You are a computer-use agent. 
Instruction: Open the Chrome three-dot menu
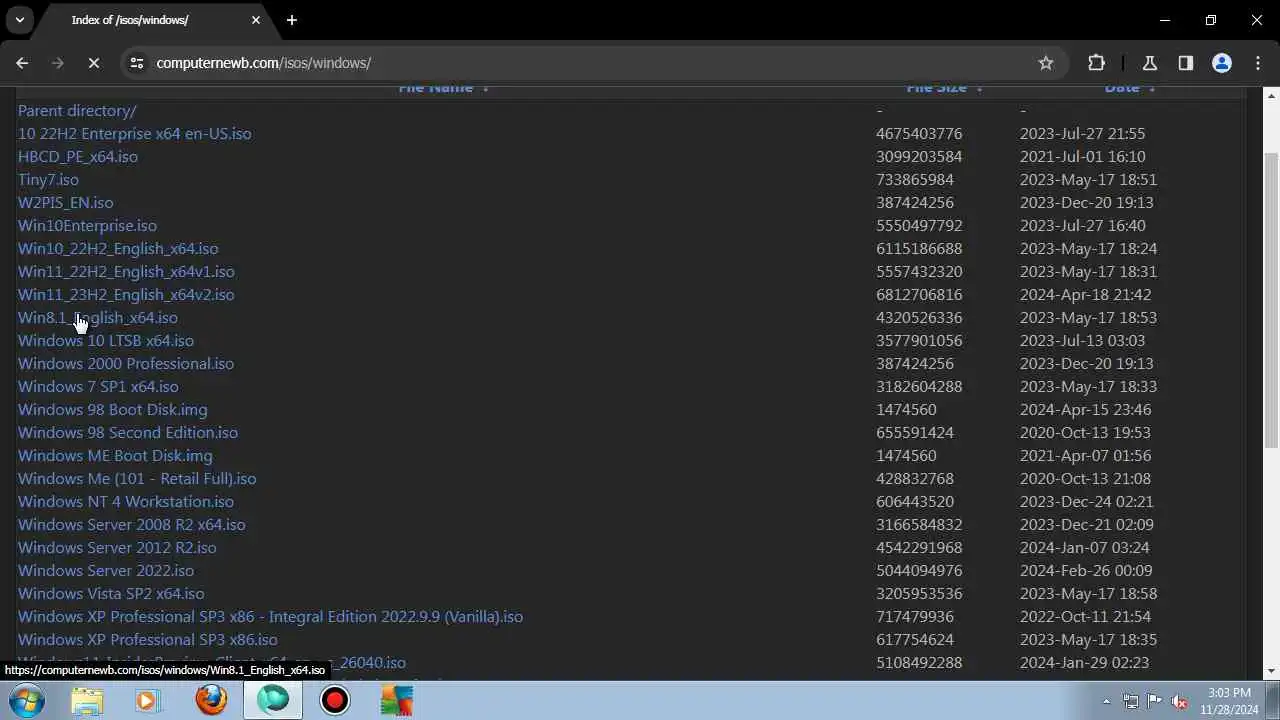(1258, 63)
